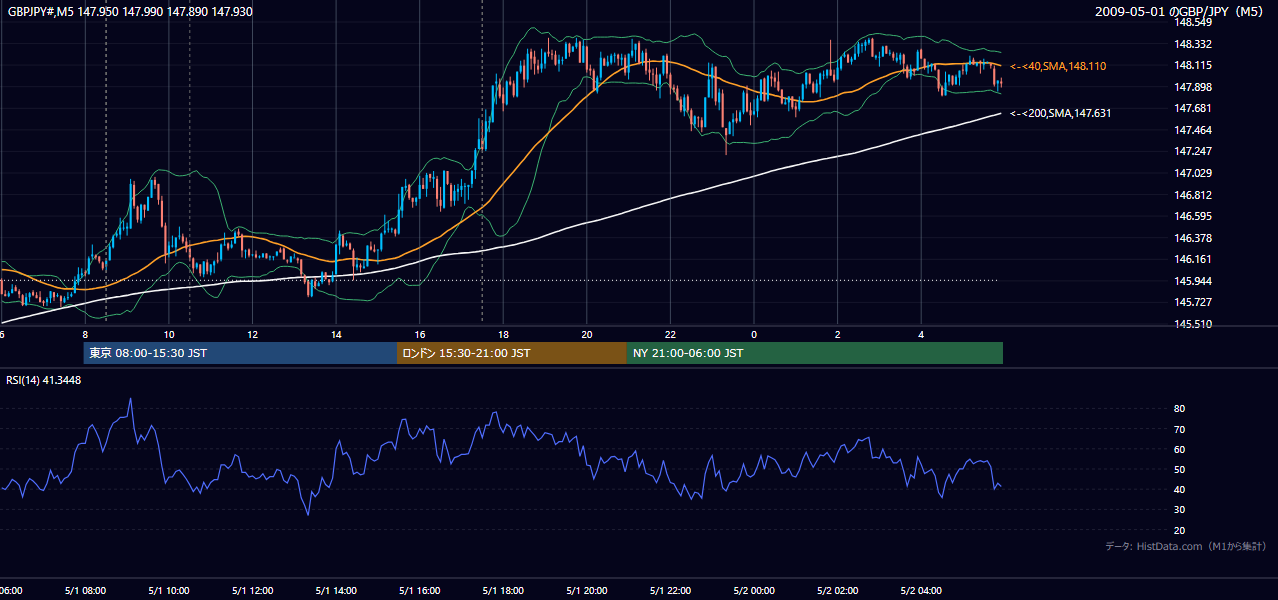This screenshot has height=600, width=1278.
Task: Click the RSI scale value 60
Action: tap(1180, 449)
